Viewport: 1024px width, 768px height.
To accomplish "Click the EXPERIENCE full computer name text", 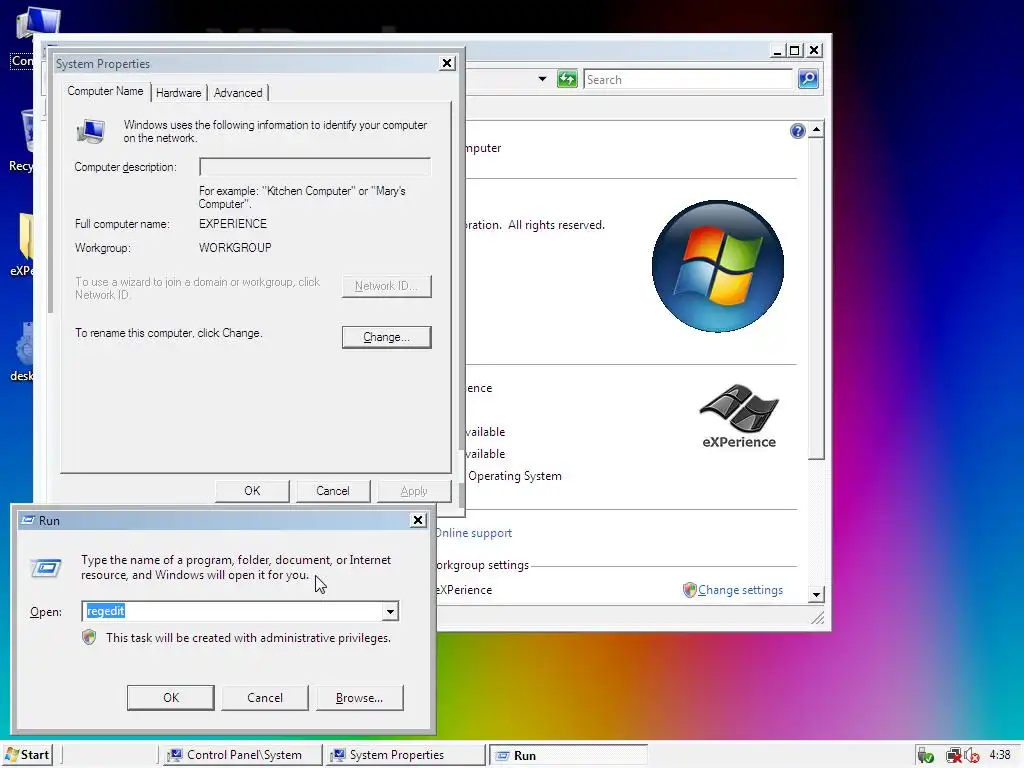I will [232, 223].
